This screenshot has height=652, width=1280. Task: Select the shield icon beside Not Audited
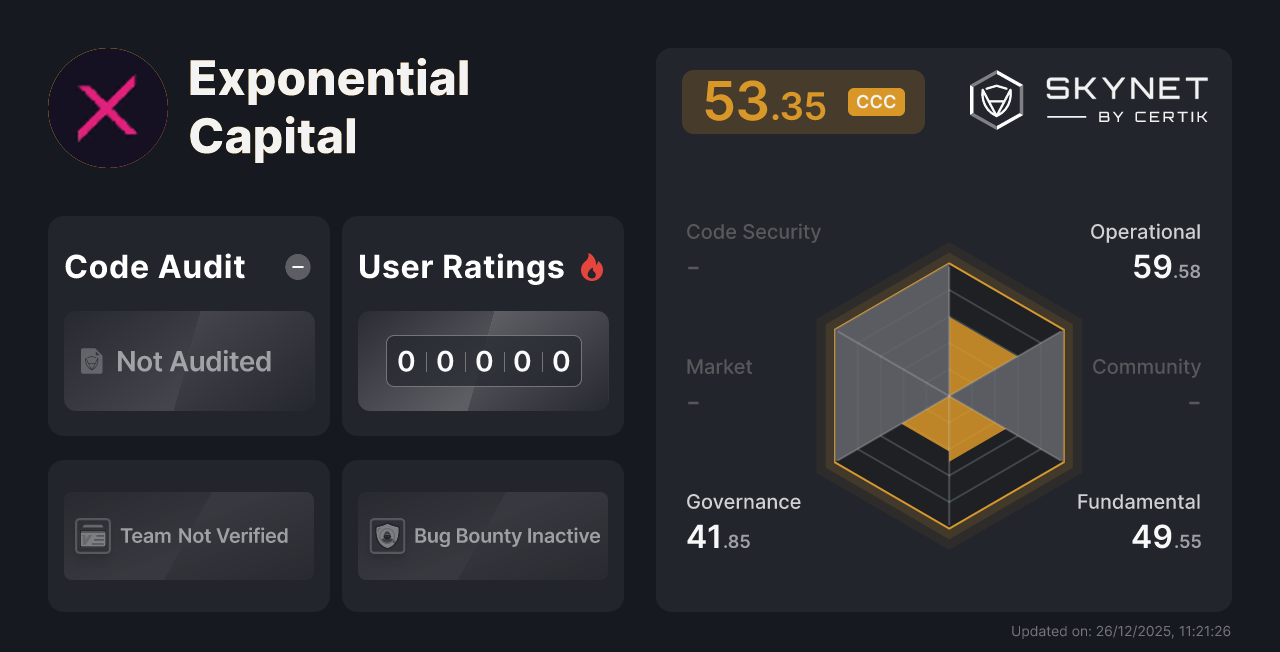pyautogui.click(x=90, y=362)
